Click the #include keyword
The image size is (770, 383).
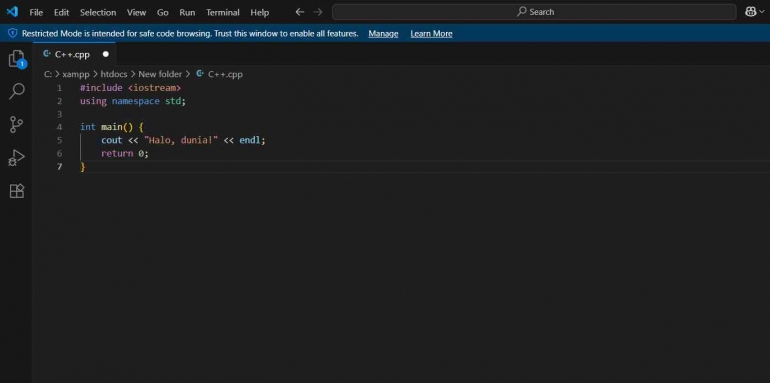click(x=101, y=88)
